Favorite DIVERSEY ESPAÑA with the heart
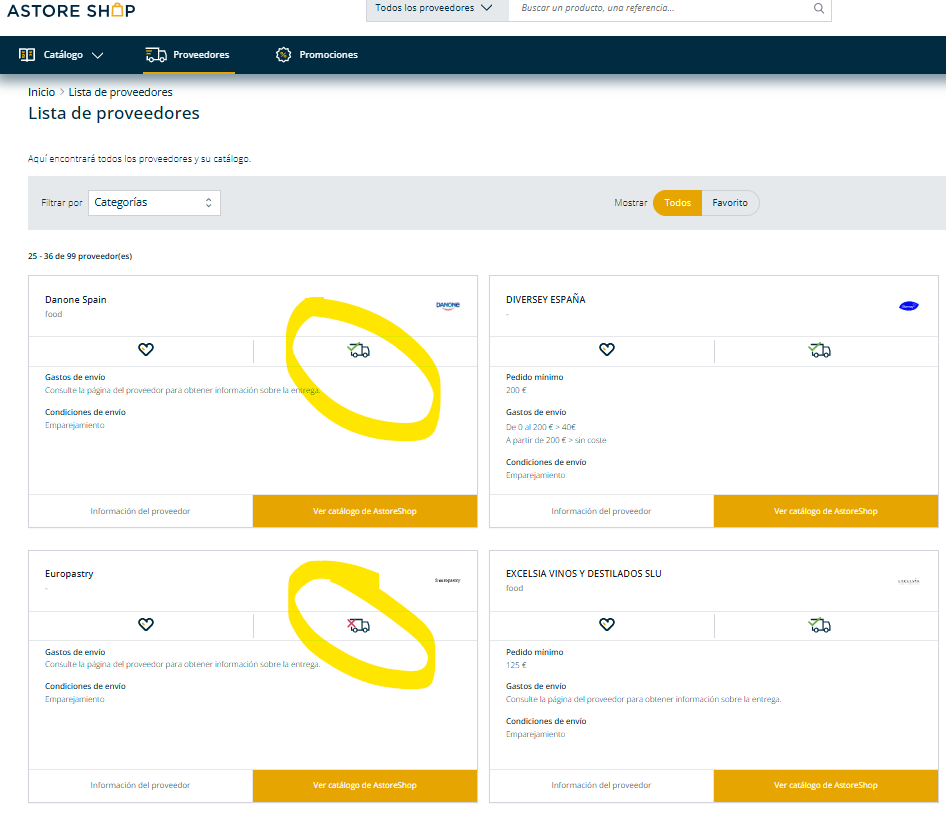Image resolution: width=946 pixels, height=817 pixels. click(x=607, y=349)
